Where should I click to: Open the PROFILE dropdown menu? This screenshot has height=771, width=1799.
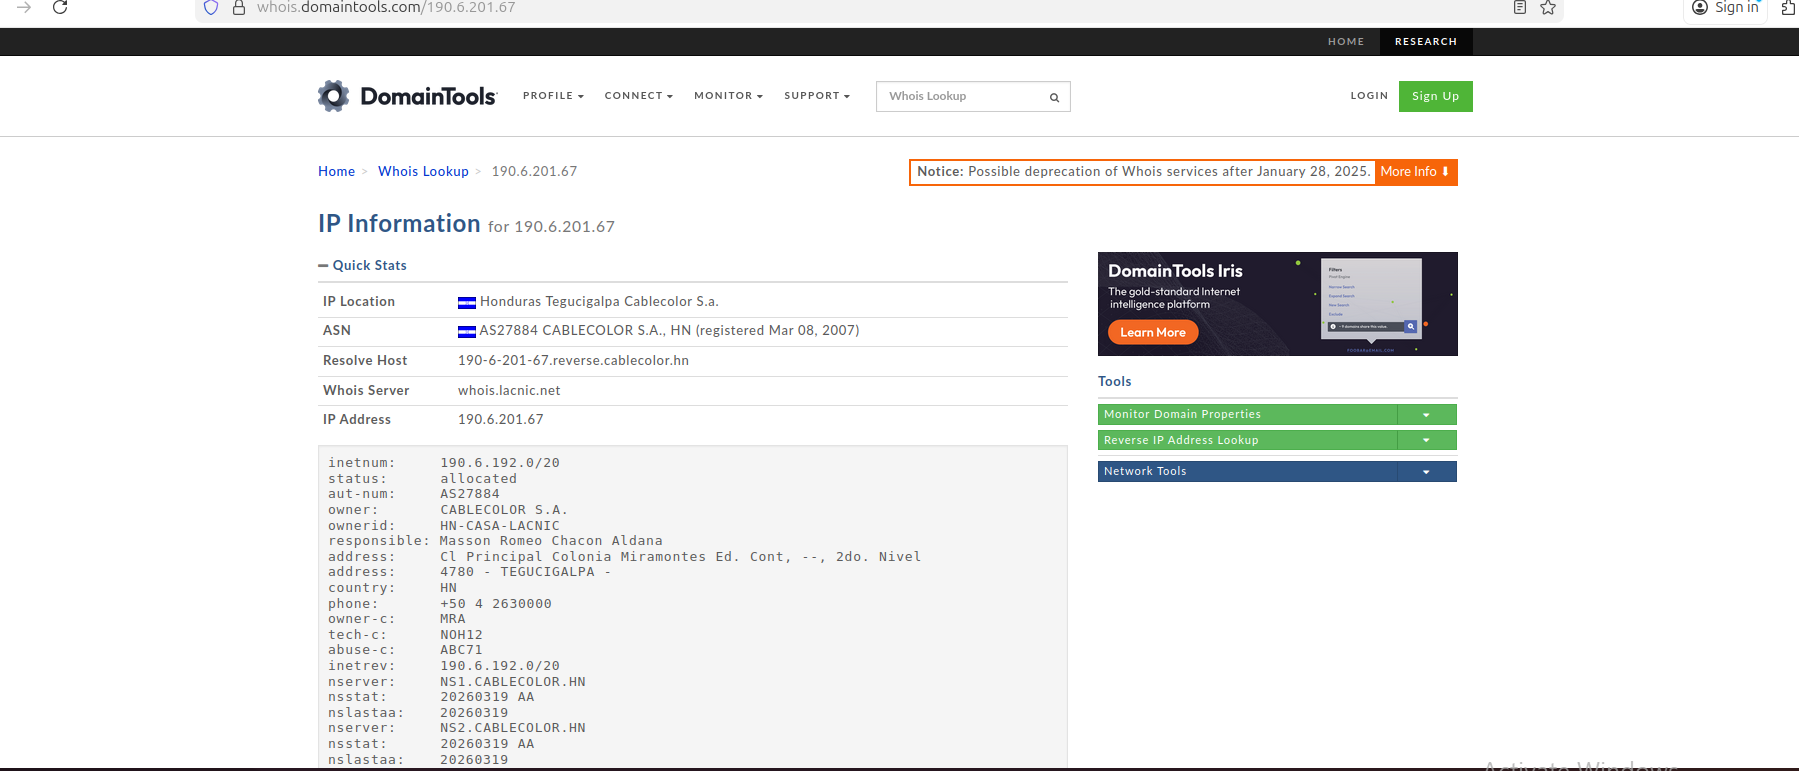click(x=553, y=96)
